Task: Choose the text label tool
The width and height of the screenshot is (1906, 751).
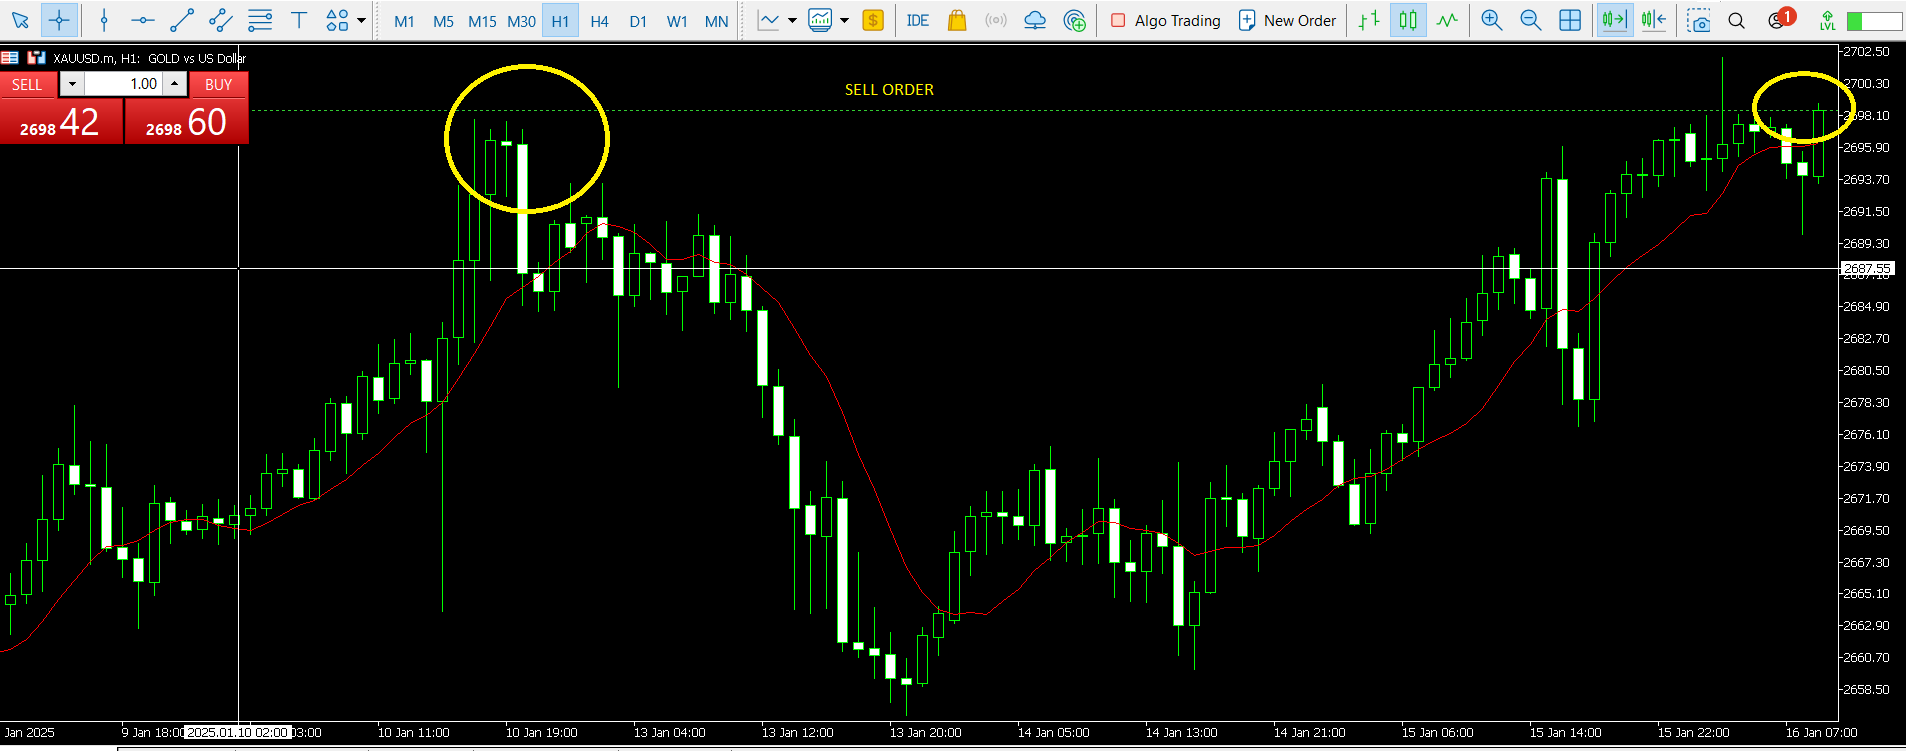Action: pyautogui.click(x=298, y=20)
